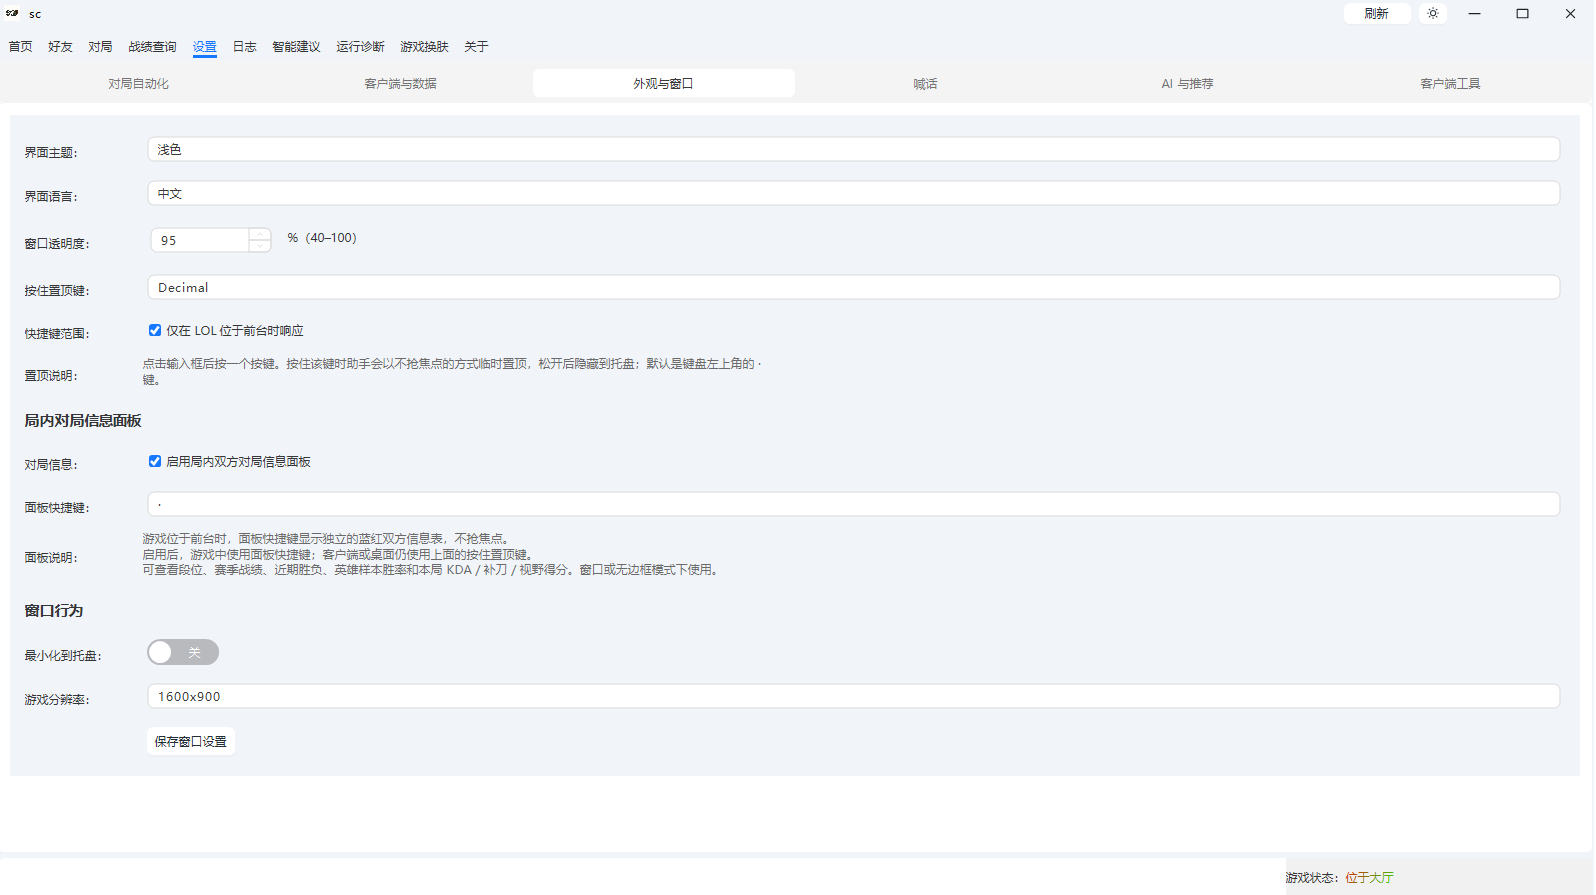1596x895 pixels.
Task: Open the 界面语言 dropdown showing 中文
Action: (x=854, y=193)
